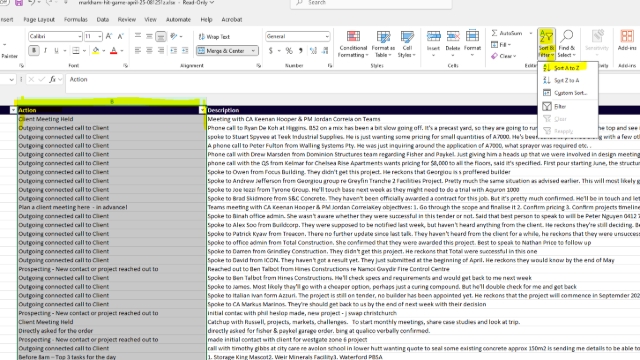Open the font size dropdown
This screenshot has width=640, height=360.
click(100, 36)
